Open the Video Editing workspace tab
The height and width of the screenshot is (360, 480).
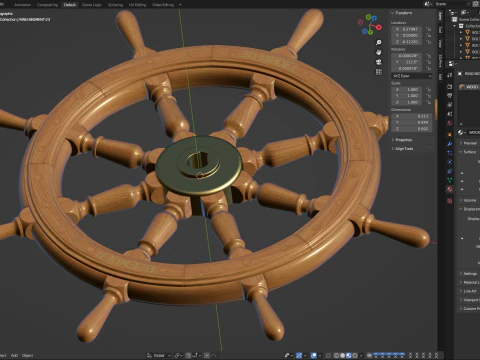click(163, 5)
